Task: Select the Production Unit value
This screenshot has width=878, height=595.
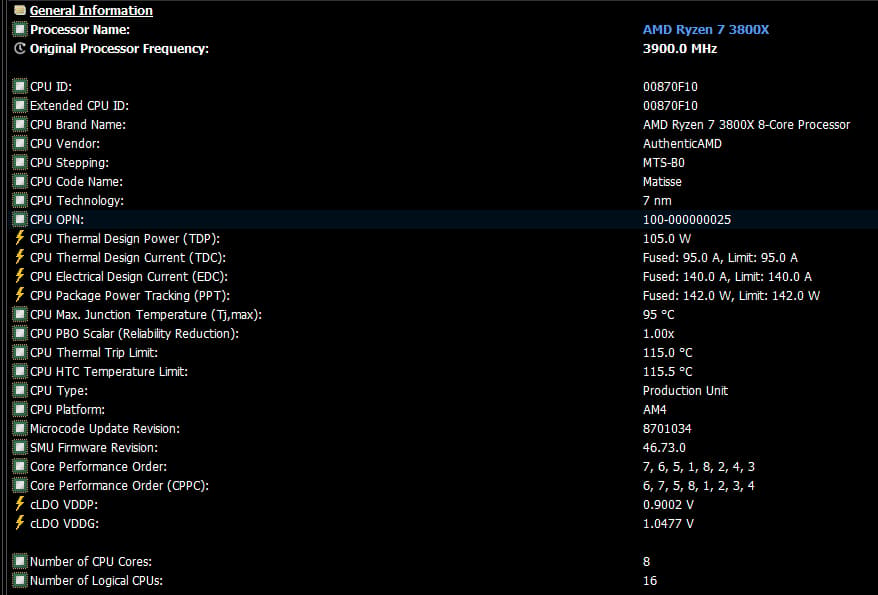Action: click(x=685, y=391)
